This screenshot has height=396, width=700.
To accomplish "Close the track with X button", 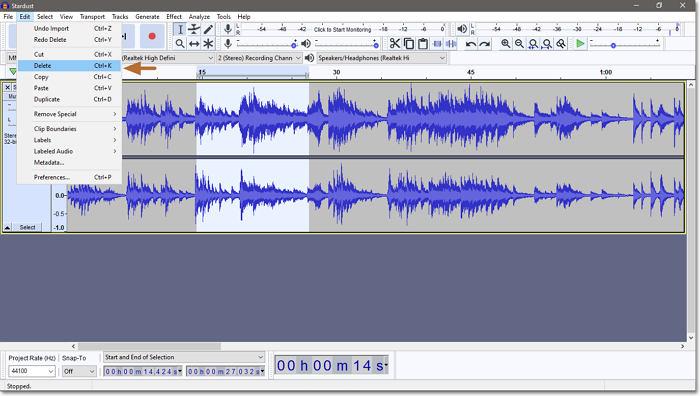I will (7, 87).
